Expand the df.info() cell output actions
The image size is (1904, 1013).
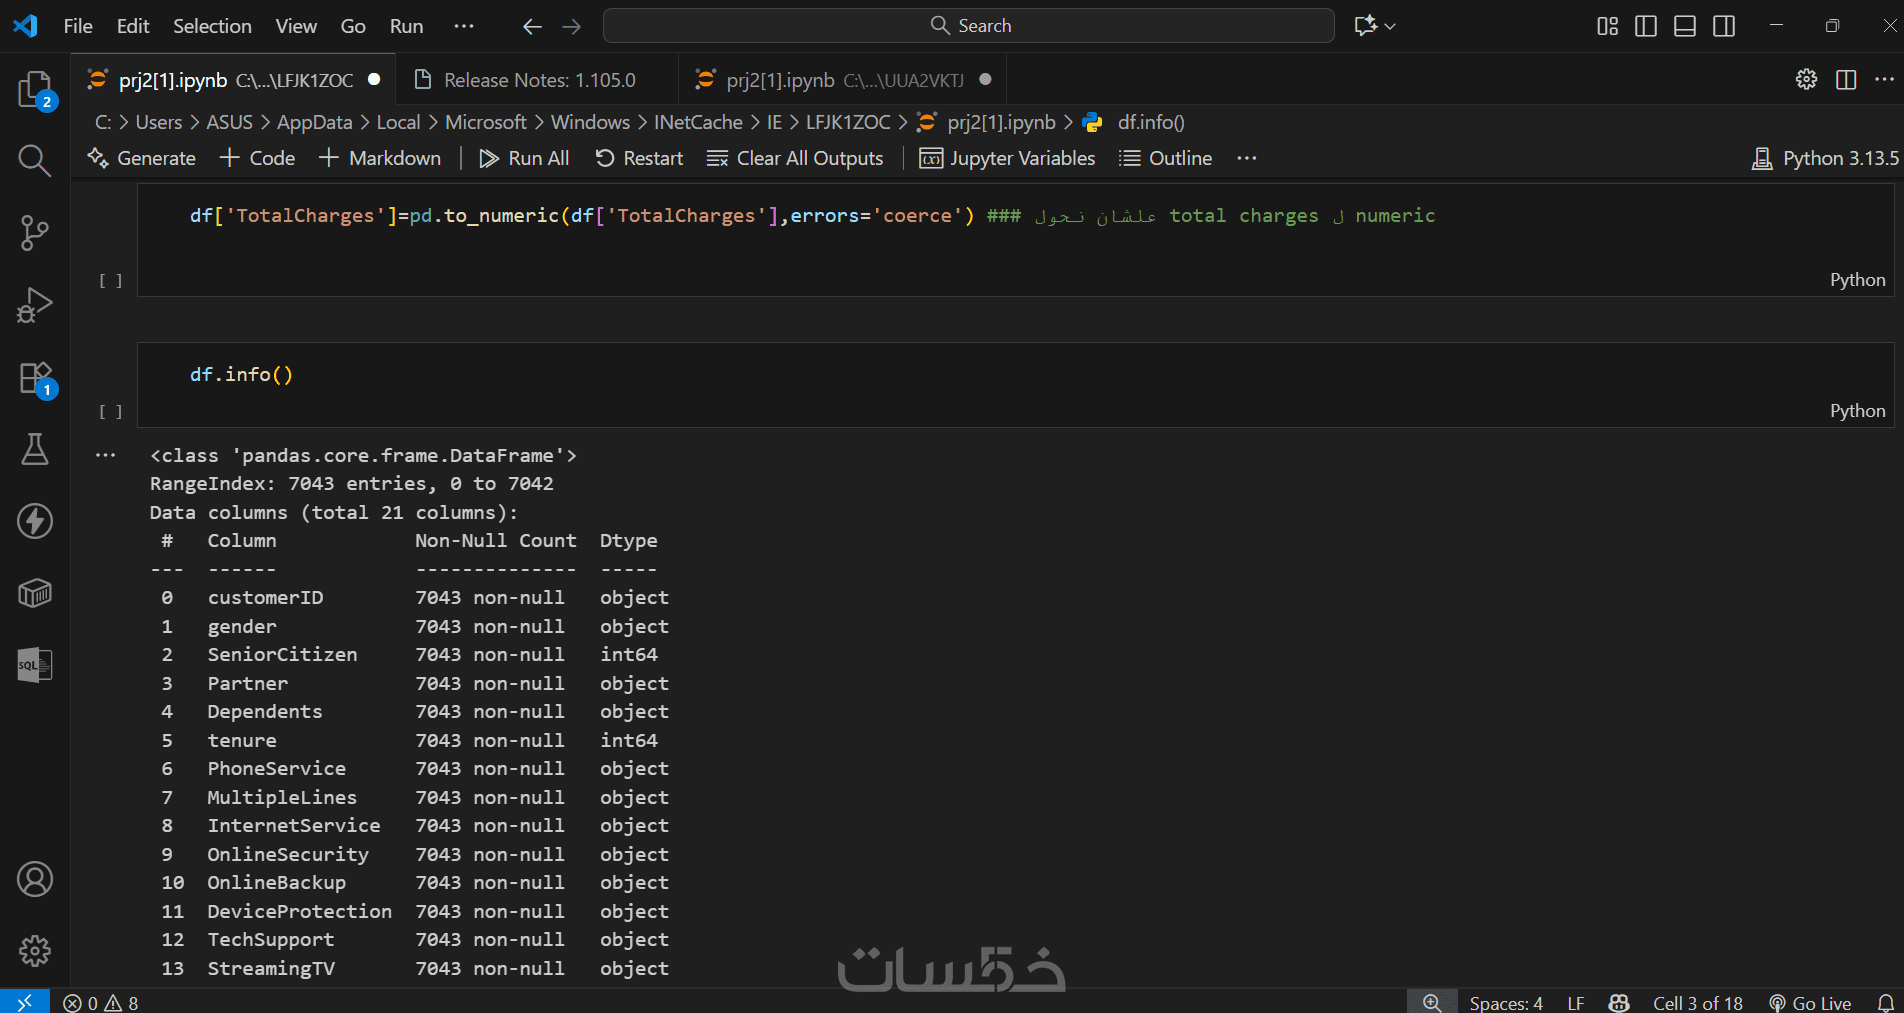coord(105,455)
